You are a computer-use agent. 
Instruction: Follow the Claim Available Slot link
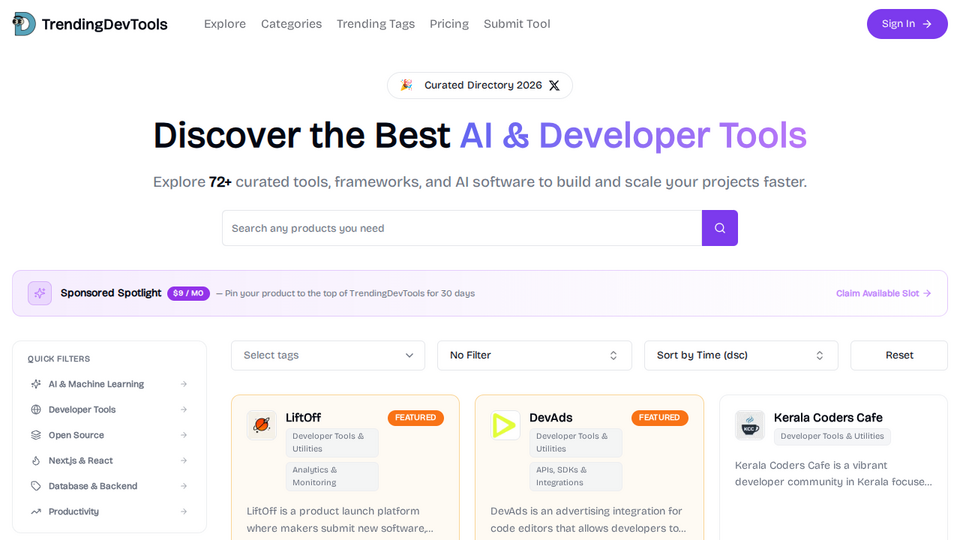point(883,293)
